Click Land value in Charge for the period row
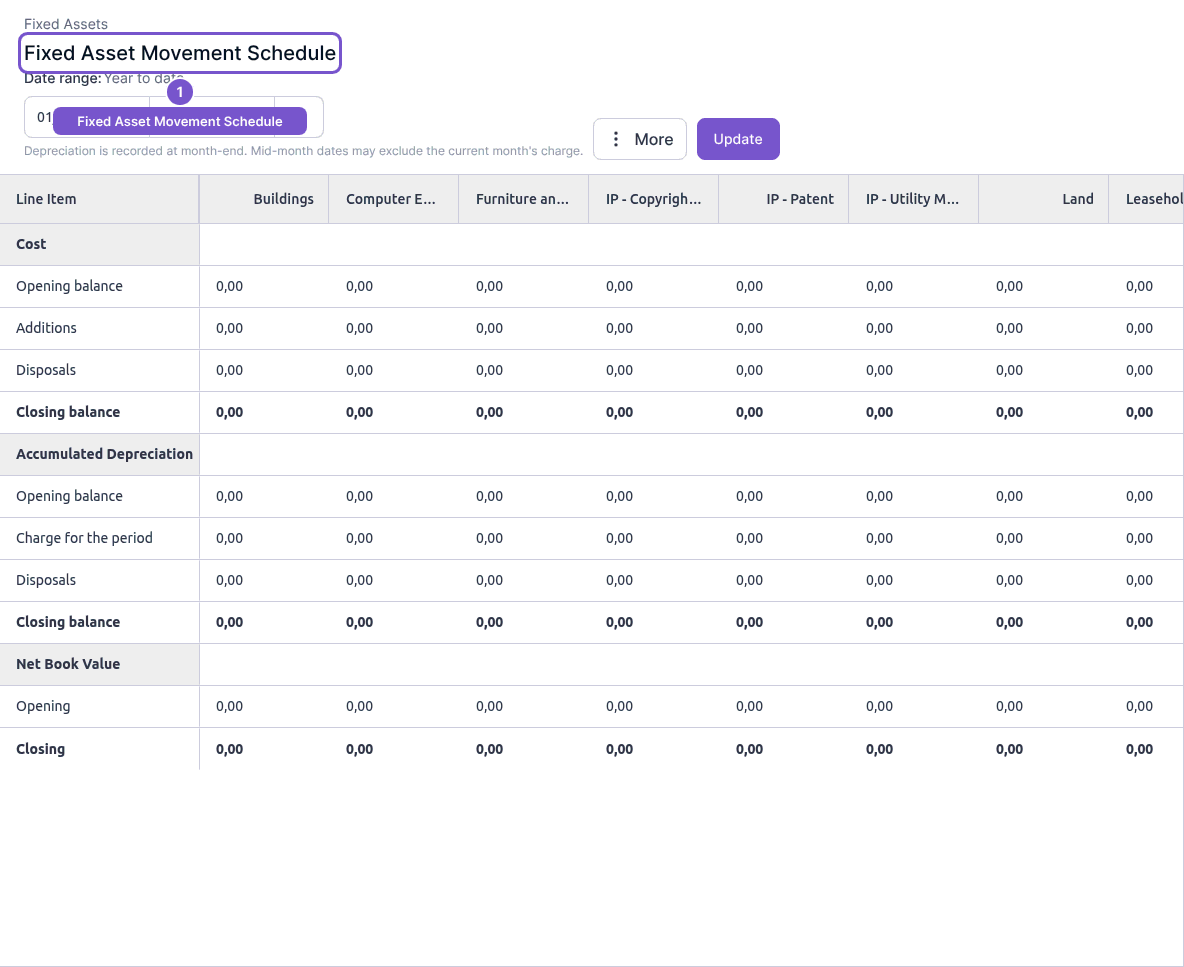 [x=1010, y=538]
